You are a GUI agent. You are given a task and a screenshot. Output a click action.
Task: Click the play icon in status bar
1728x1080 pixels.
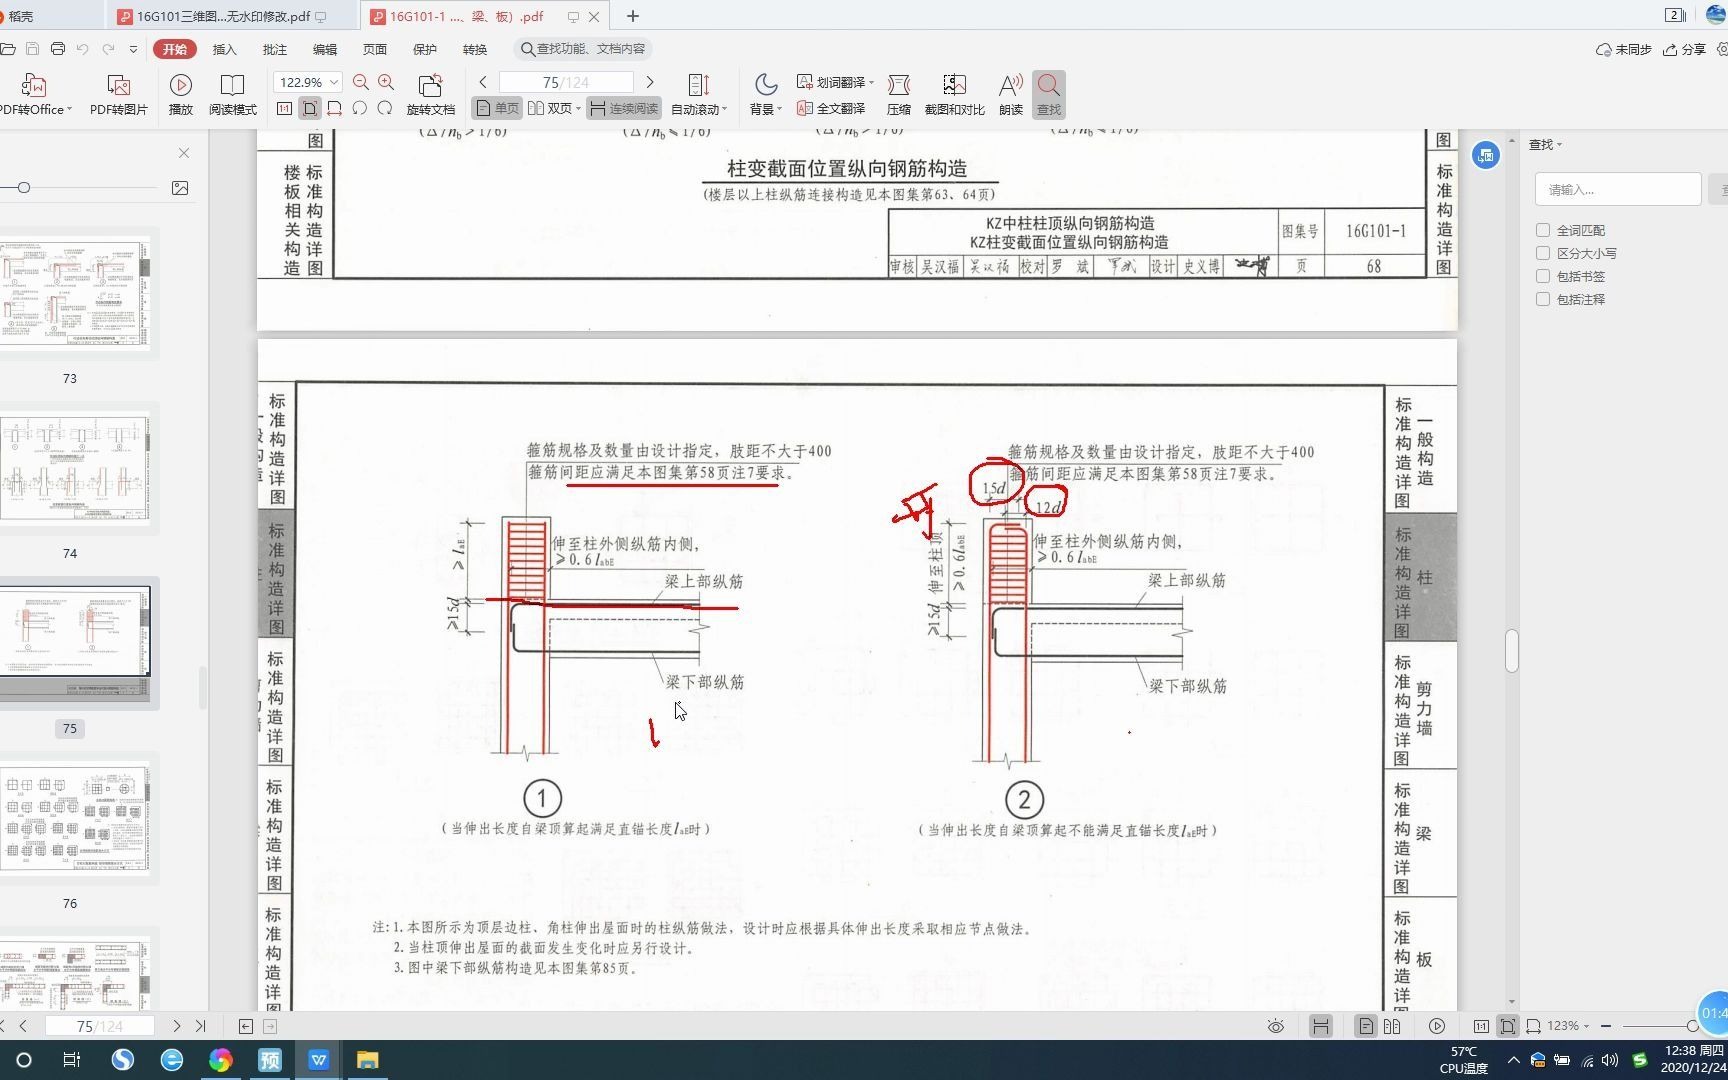[x=1437, y=1026]
